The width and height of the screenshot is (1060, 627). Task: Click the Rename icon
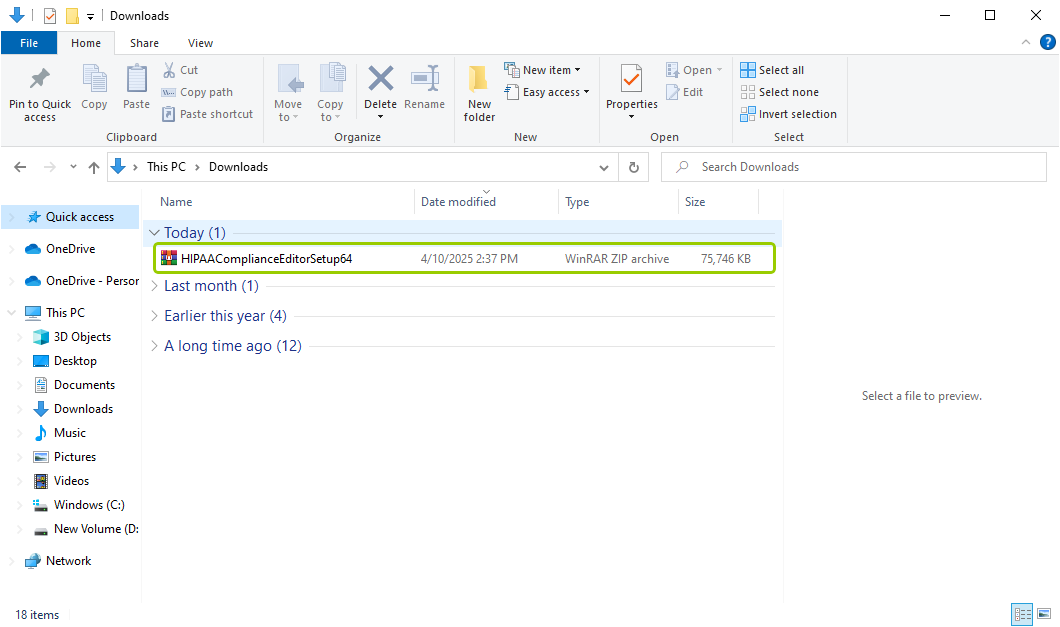click(425, 78)
